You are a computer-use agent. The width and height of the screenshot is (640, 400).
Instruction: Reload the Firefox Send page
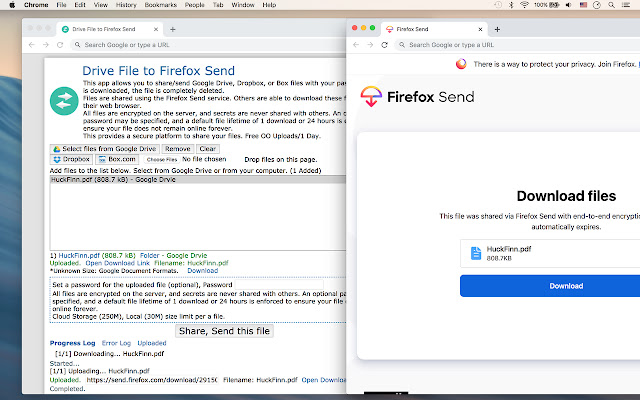click(384, 45)
